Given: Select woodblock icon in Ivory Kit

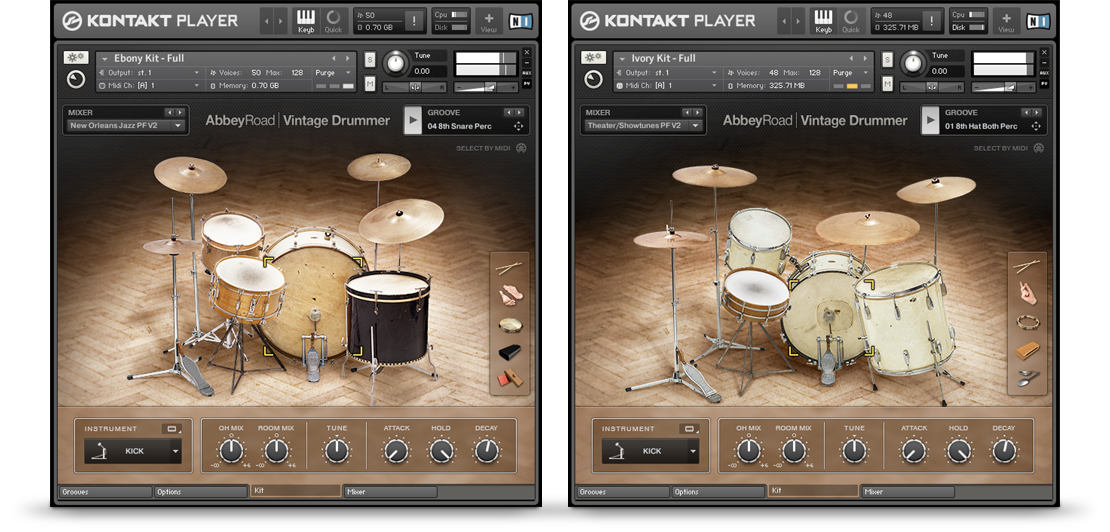Looking at the screenshot, I should (x=1026, y=350).
